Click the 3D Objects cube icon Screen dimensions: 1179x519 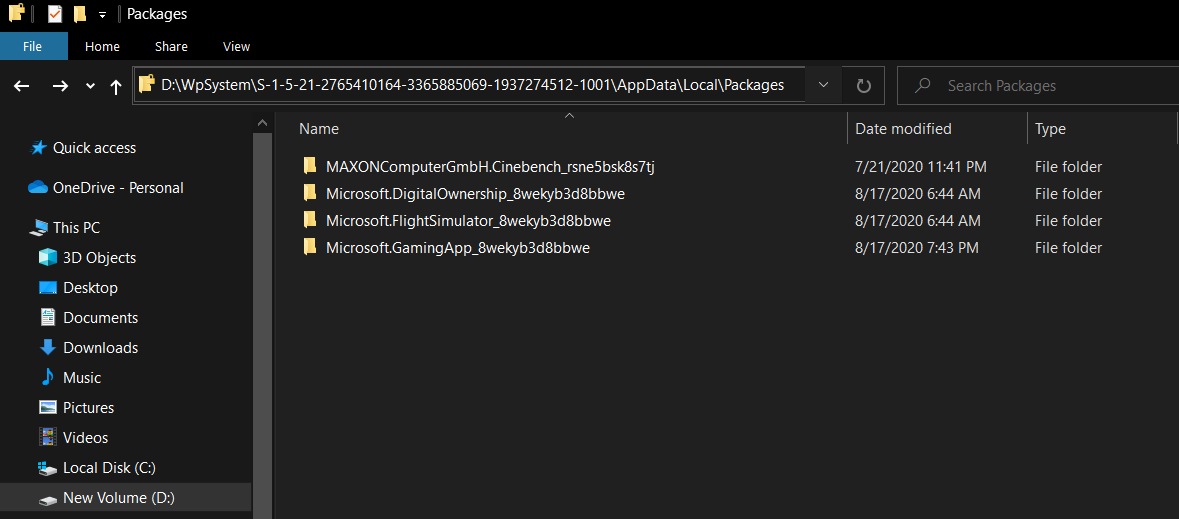(48, 257)
